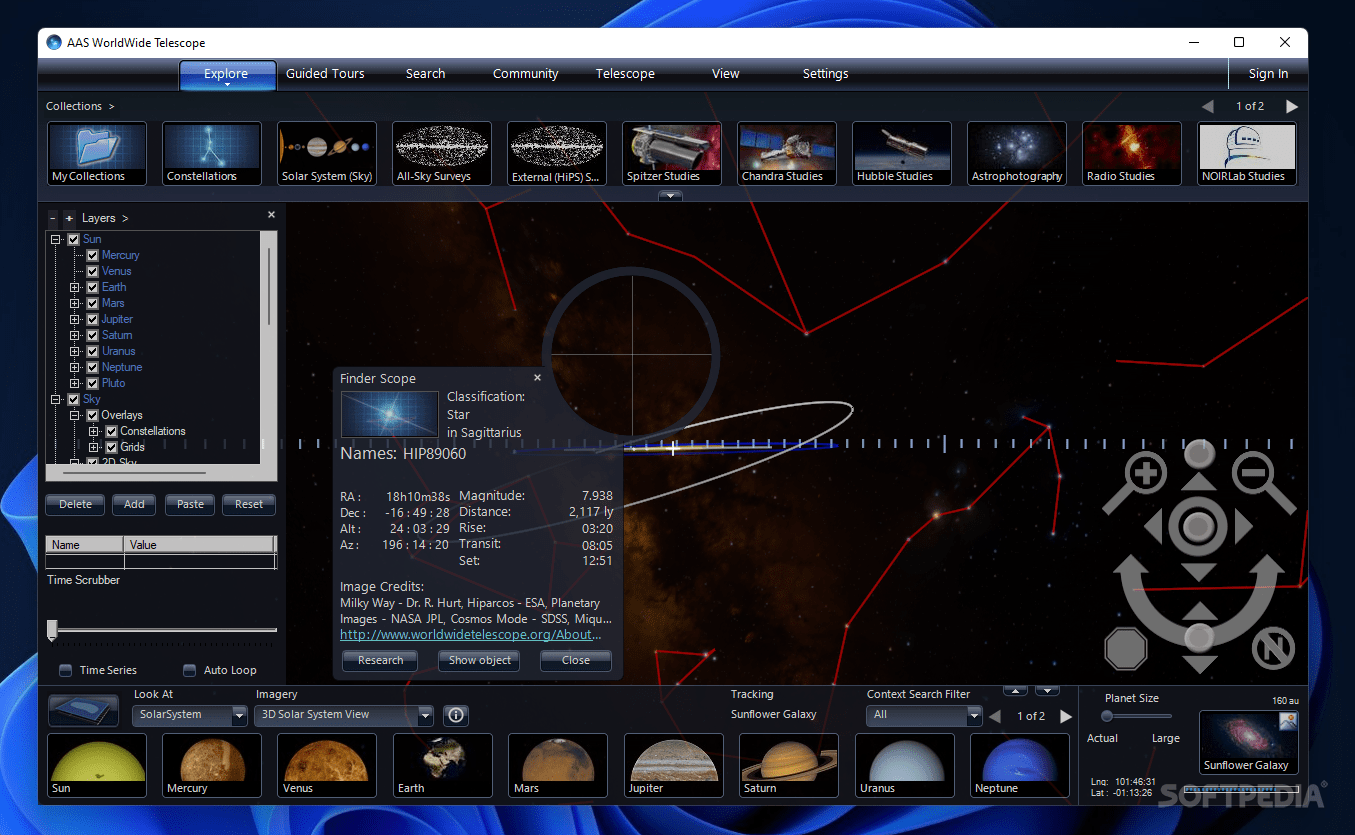The width and height of the screenshot is (1355, 835).
Task: Open the Telescope tab
Action: click(x=625, y=74)
